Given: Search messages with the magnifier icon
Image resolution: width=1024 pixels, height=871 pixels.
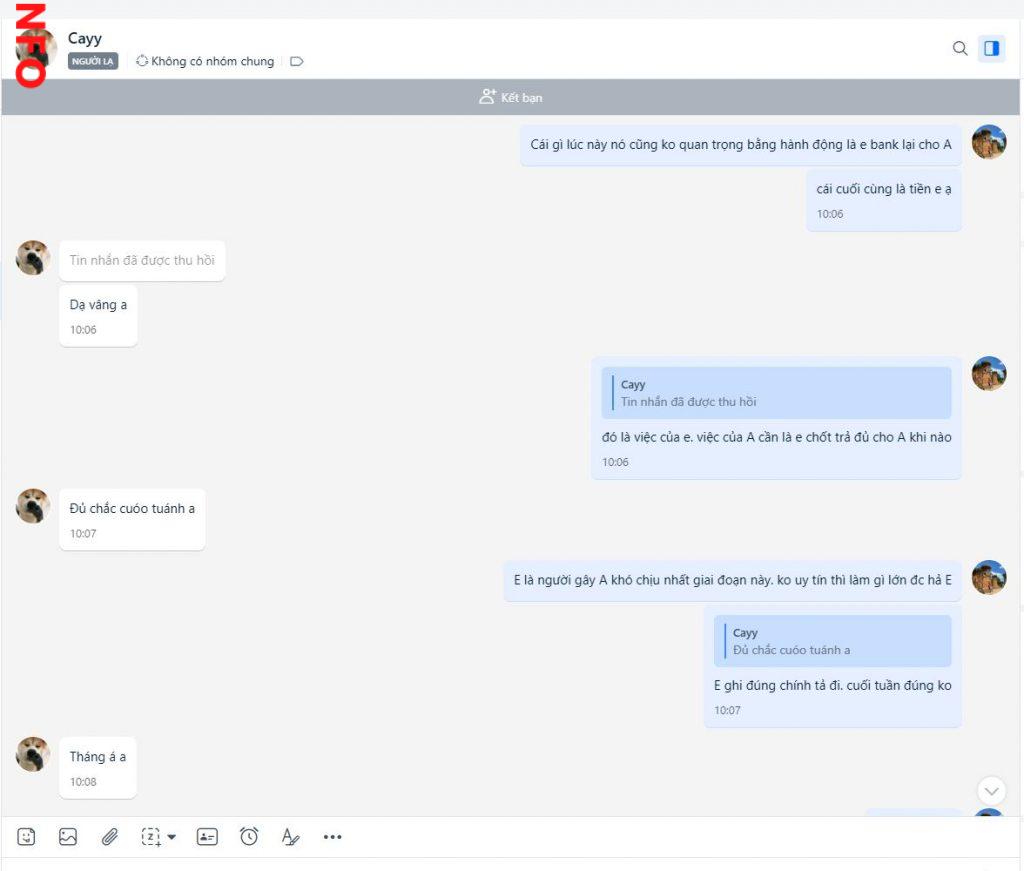Looking at the screenshot, I should coord(960,48).
